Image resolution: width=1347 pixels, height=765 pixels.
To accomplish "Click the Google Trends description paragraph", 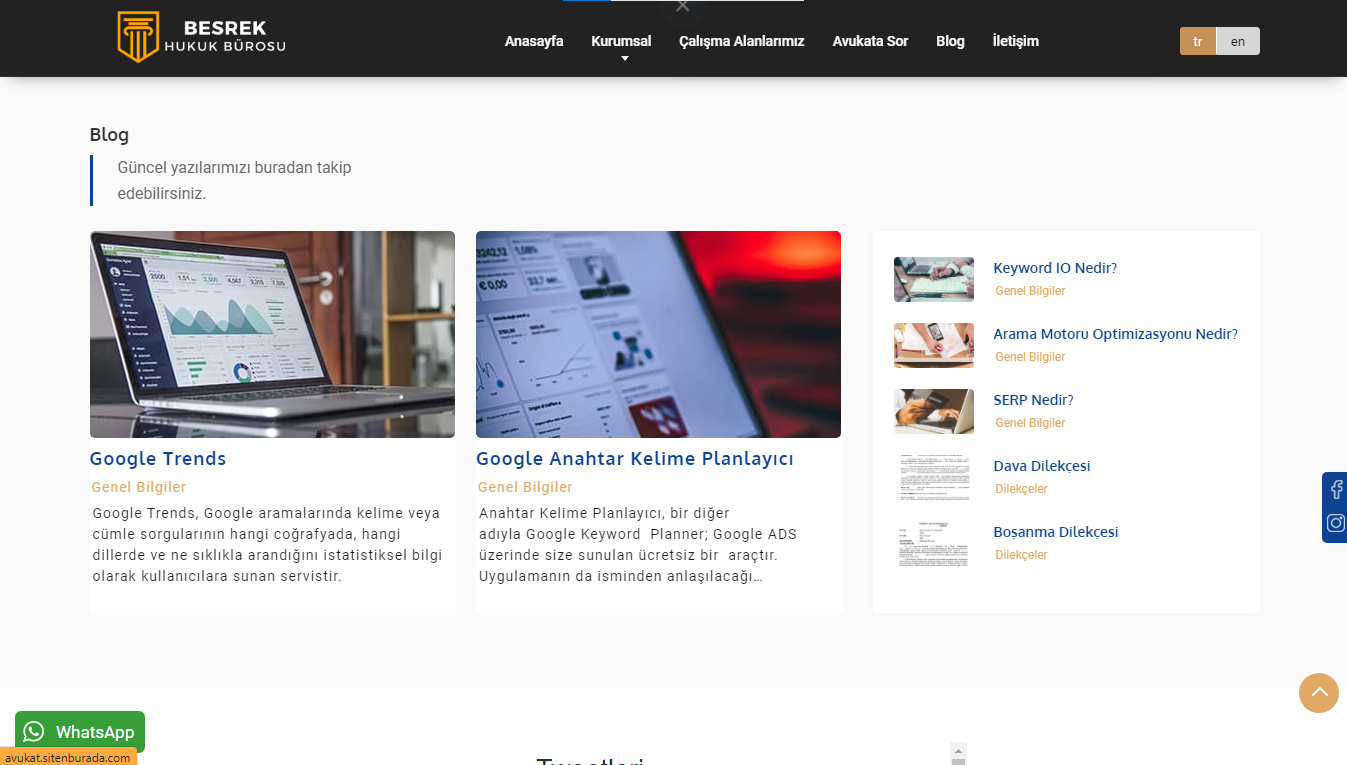I will pyautogui.click(x=267, y=545).
